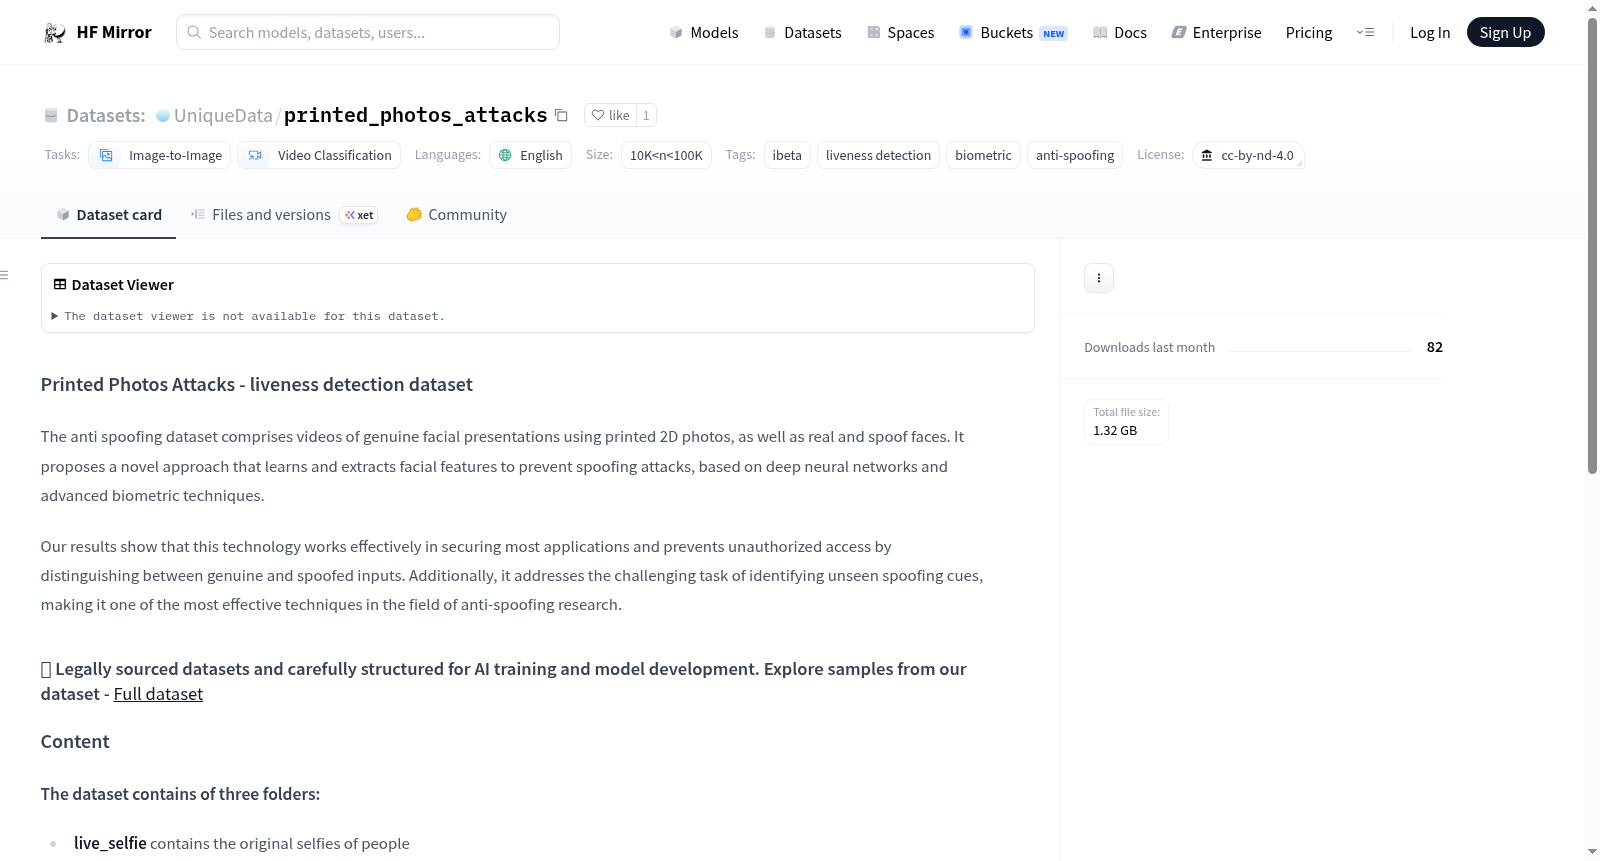
Task: Click the Printed Photos Attacks heading
Action: point(257,384)
